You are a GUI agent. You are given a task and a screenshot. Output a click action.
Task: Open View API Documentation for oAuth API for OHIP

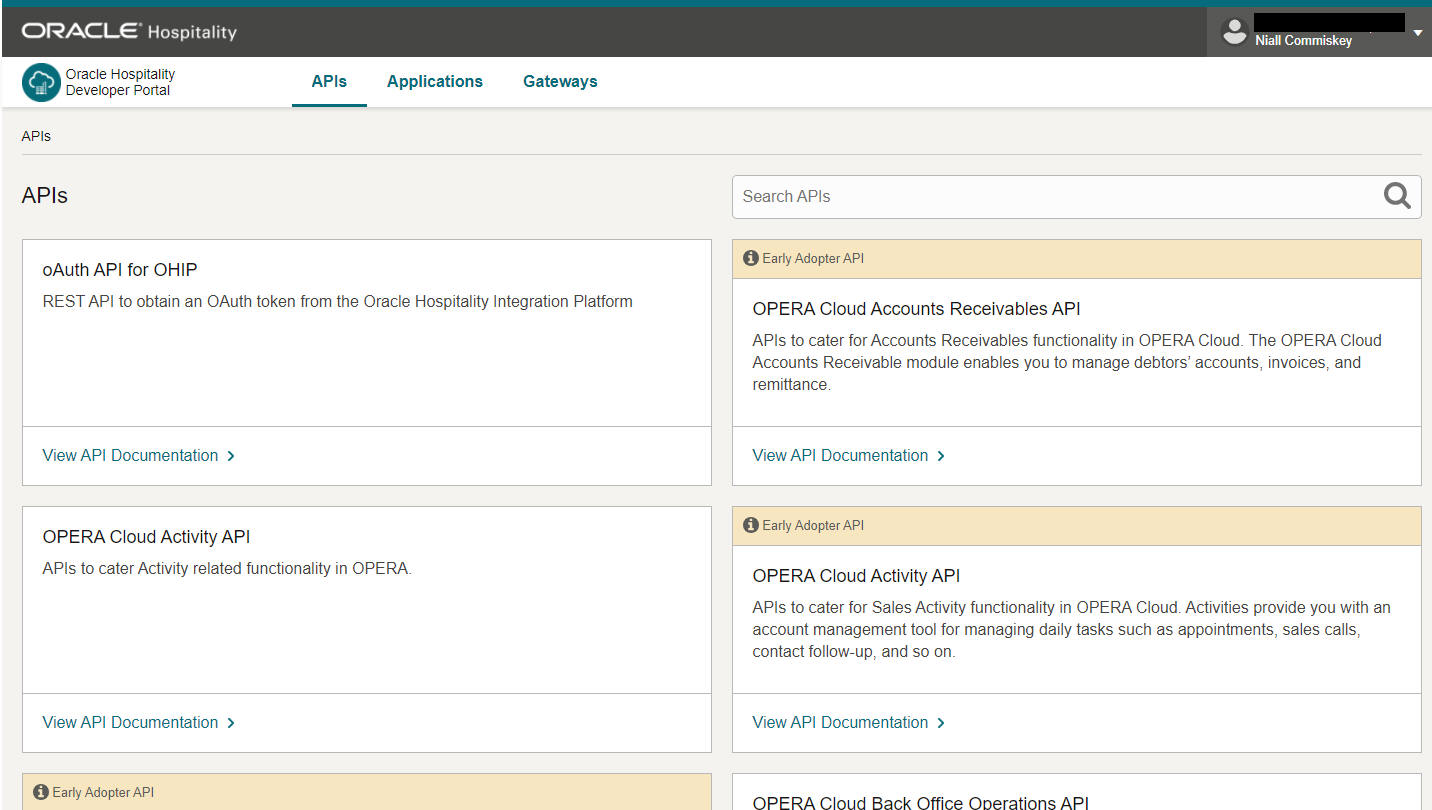[130, 455]
